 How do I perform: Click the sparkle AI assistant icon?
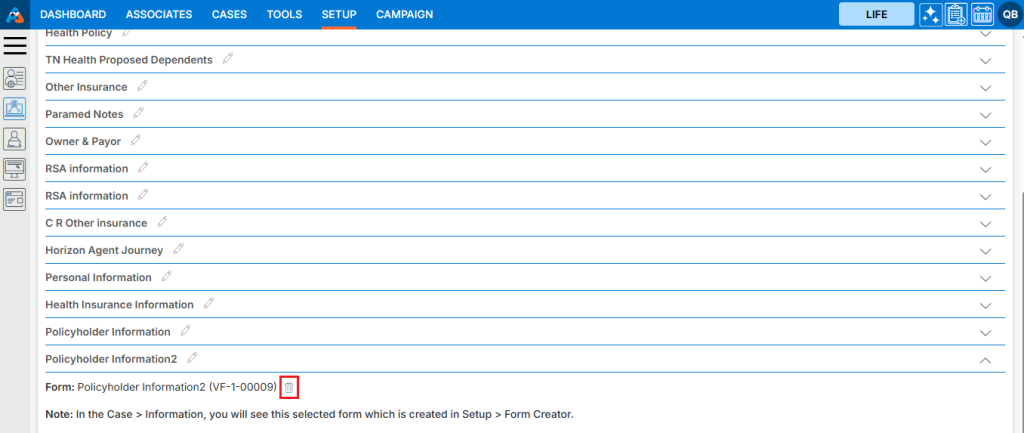coord(931,15)
